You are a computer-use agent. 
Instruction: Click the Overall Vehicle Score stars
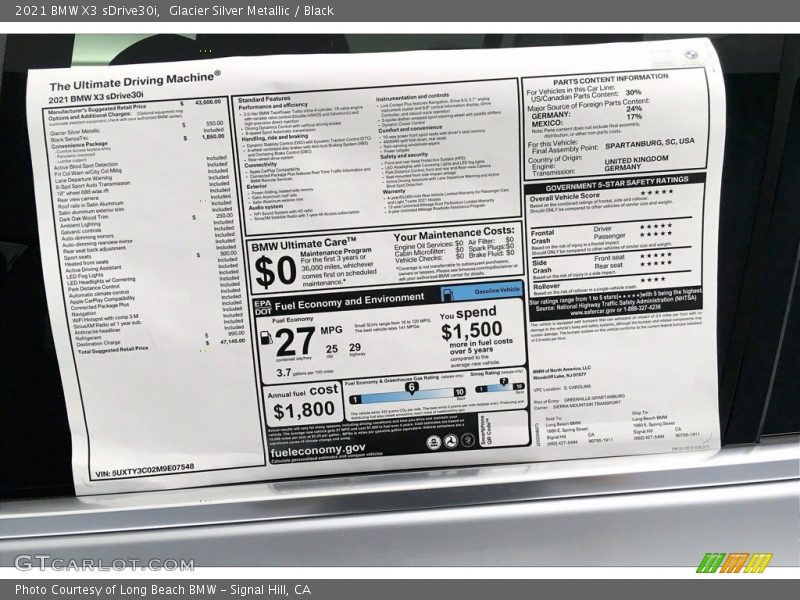657,192
